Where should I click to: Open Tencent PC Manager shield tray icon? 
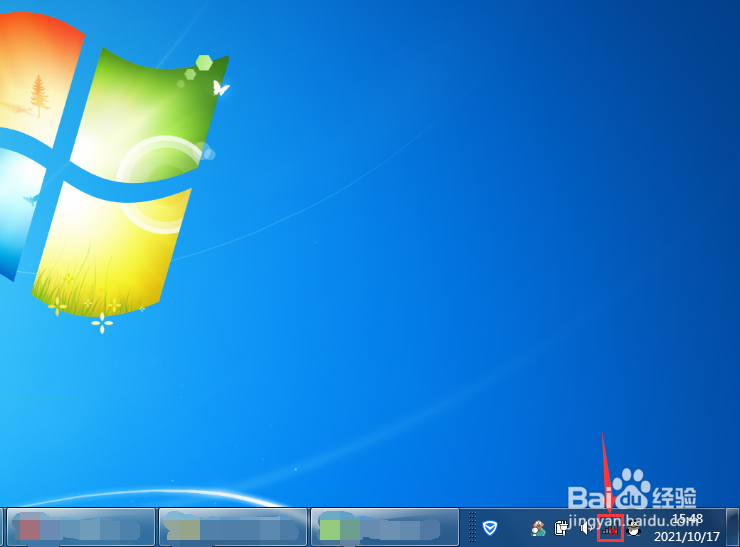coord(489,528)
